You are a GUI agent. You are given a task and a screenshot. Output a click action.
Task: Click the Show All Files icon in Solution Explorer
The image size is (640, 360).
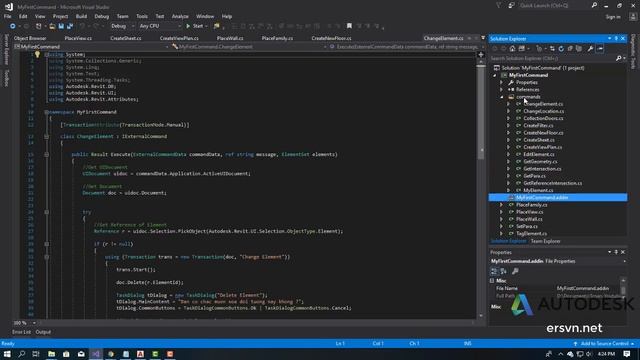579,49
